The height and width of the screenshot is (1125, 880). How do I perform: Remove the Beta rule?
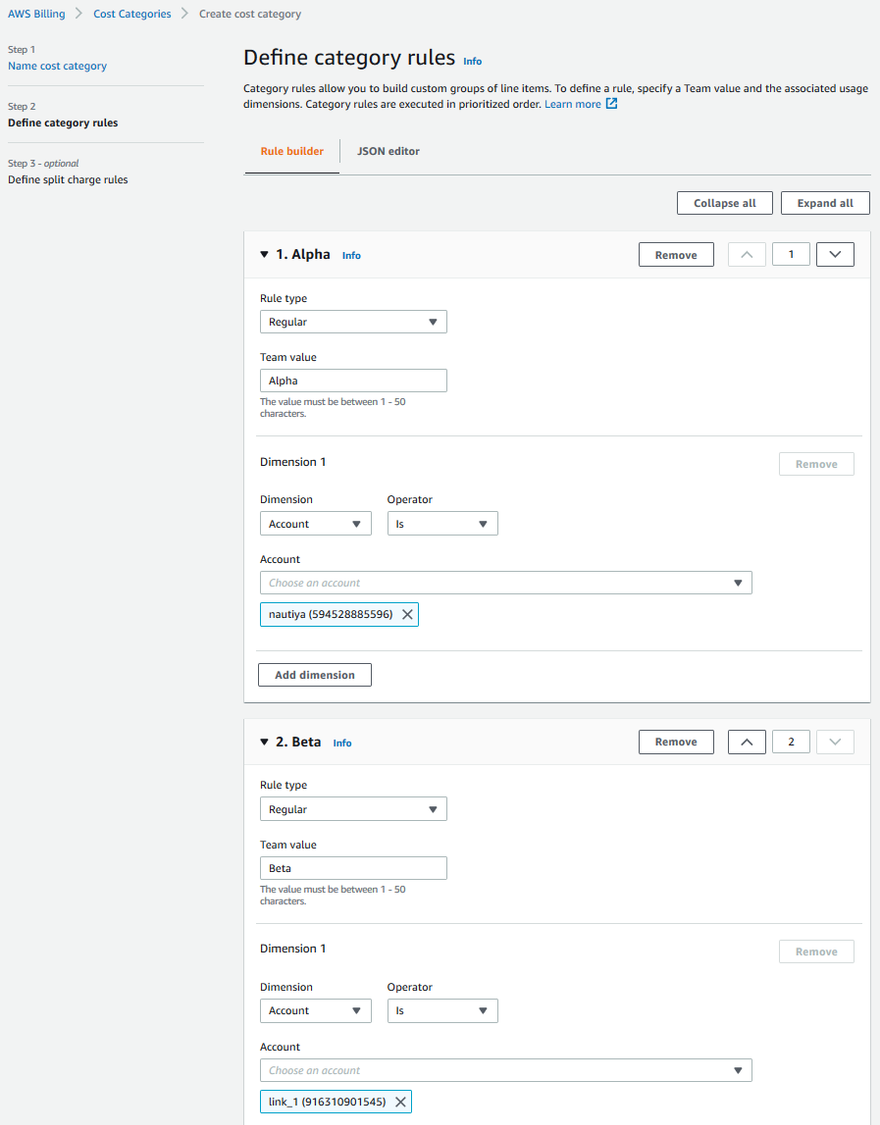click(x=676, y=742)
